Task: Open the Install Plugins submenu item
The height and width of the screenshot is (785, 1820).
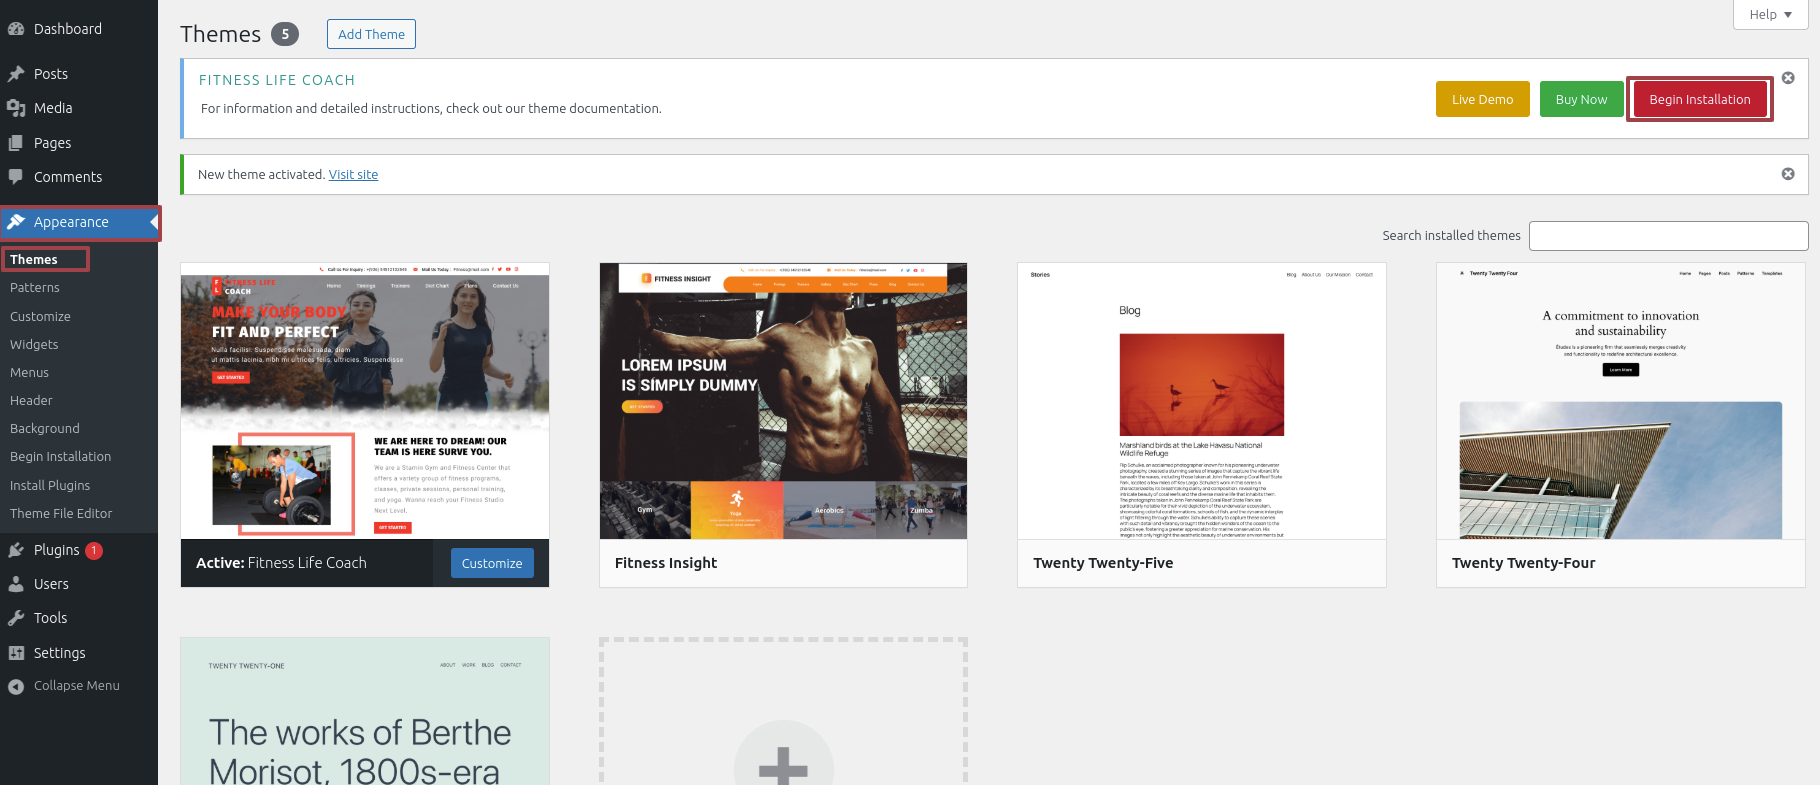Action: 50,485
